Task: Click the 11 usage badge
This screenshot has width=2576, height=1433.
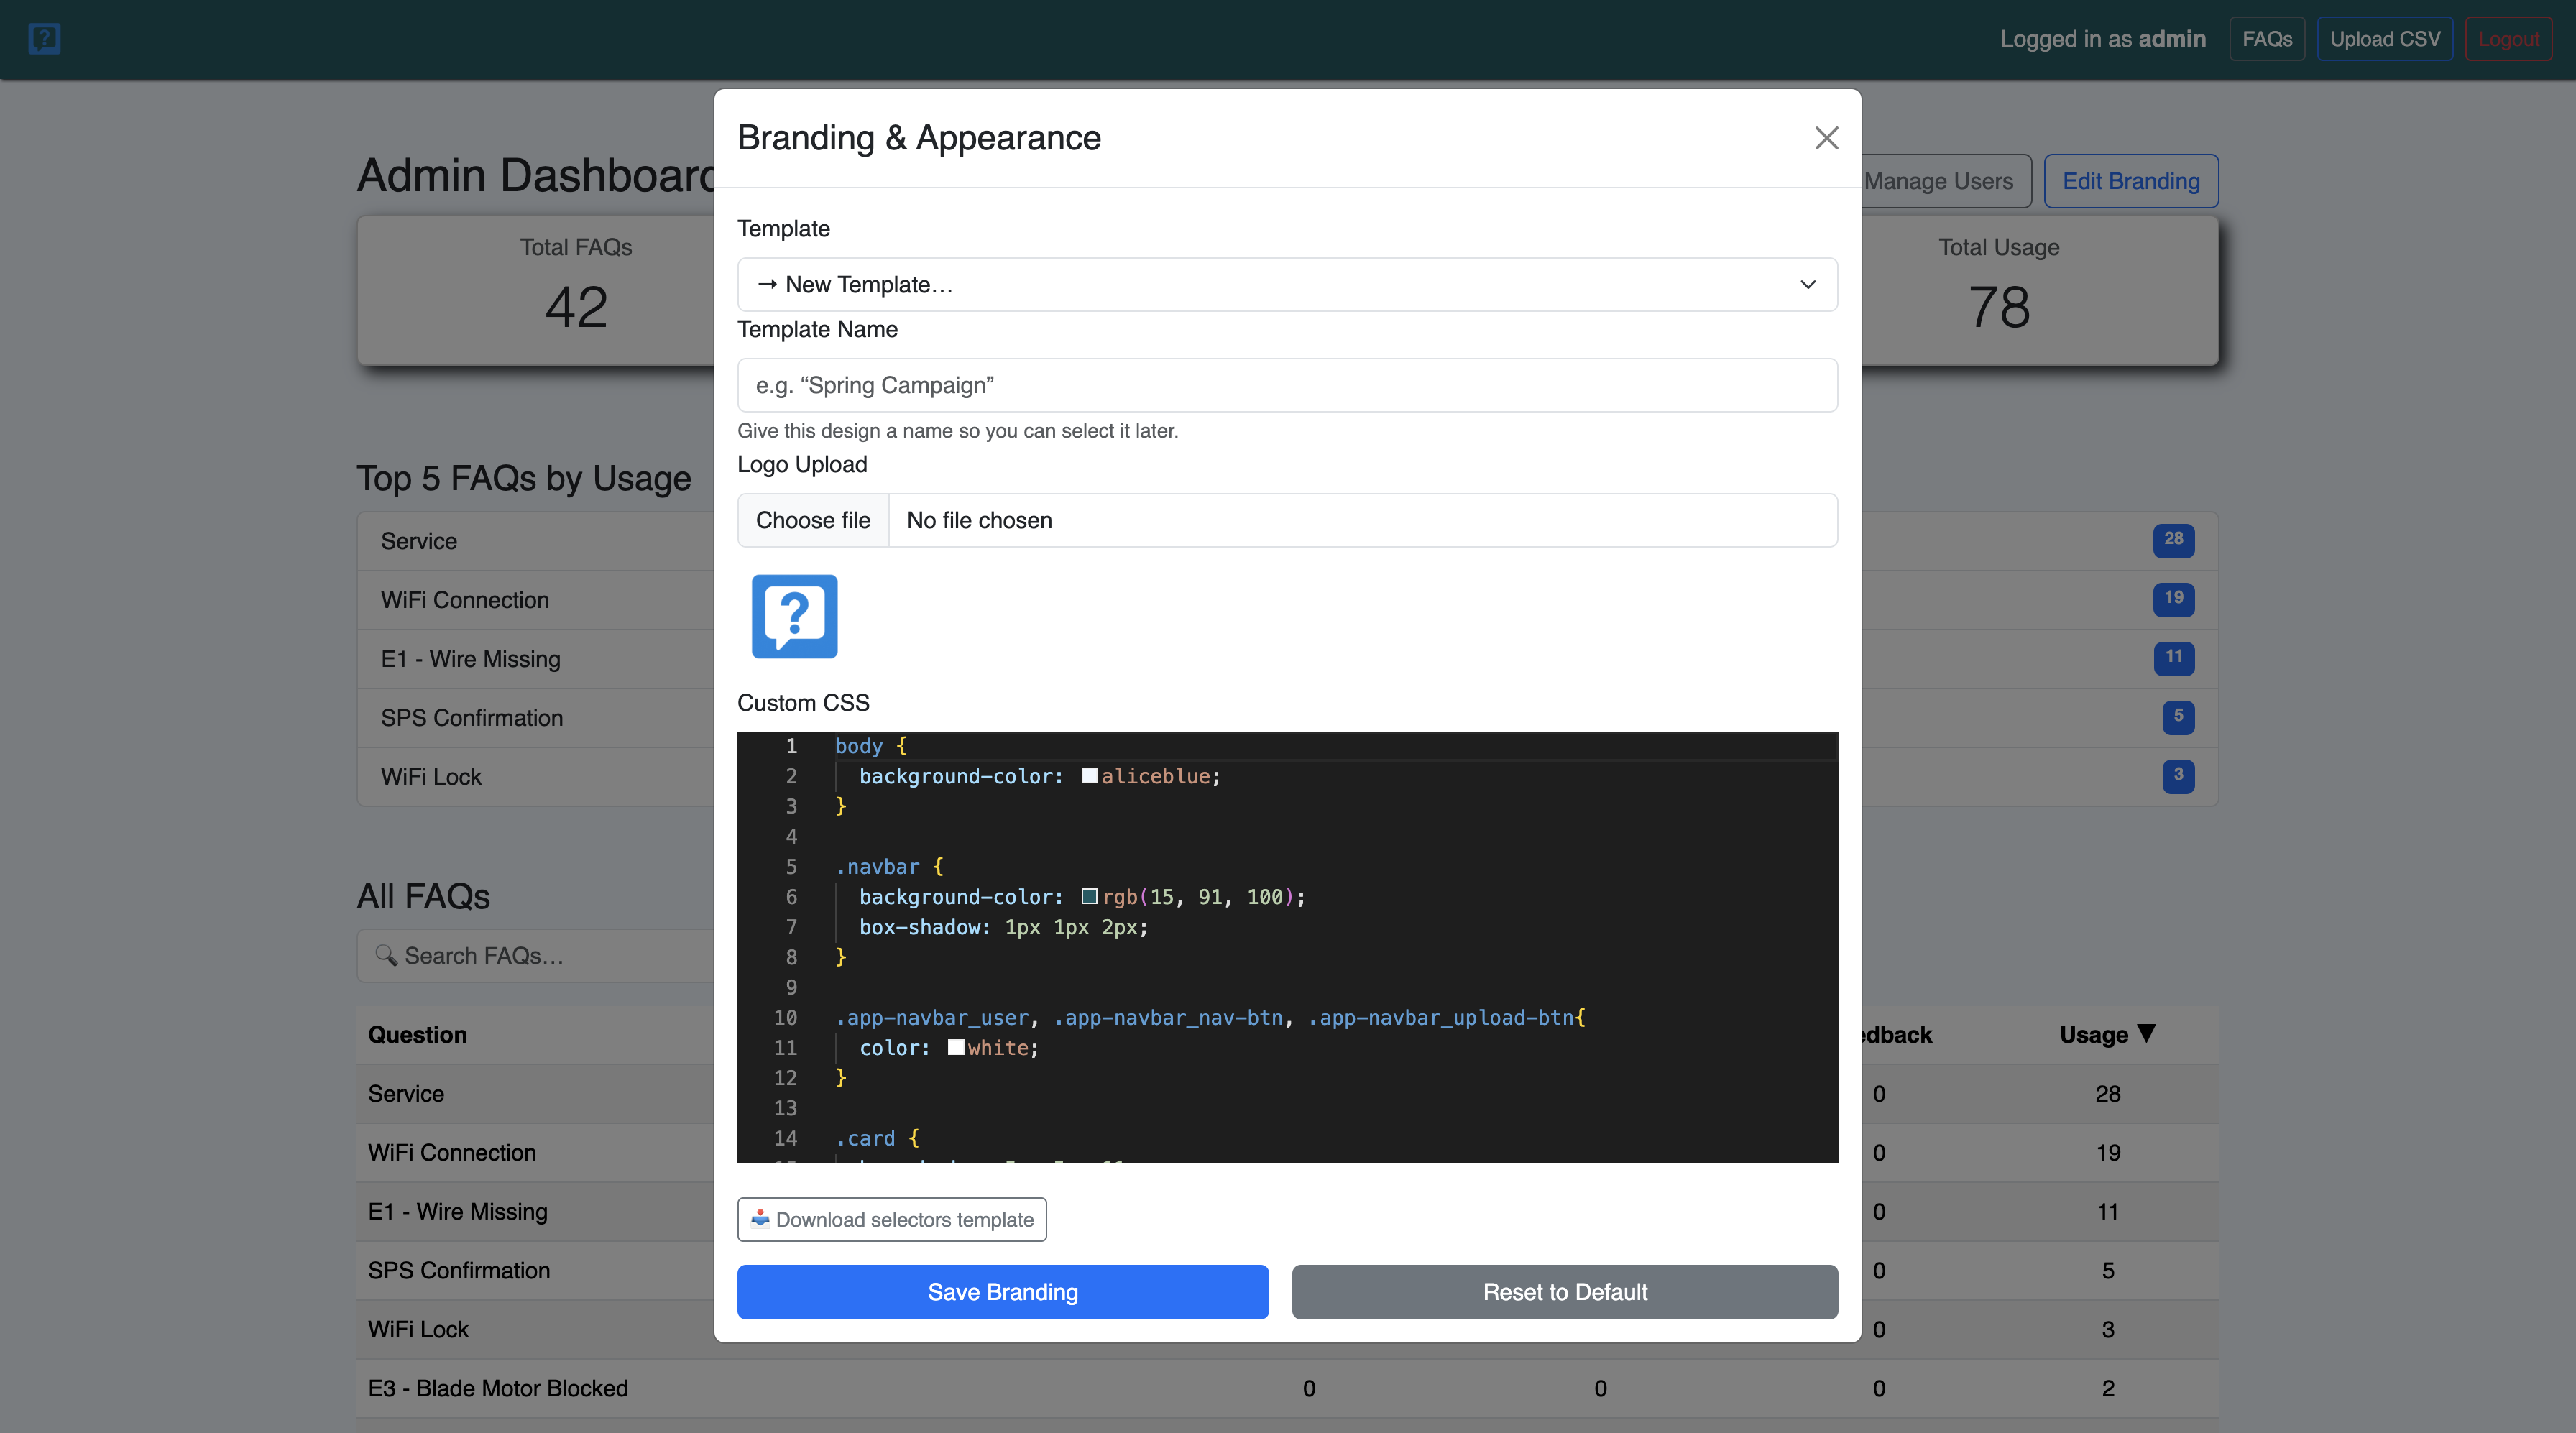Action: 2173,658
